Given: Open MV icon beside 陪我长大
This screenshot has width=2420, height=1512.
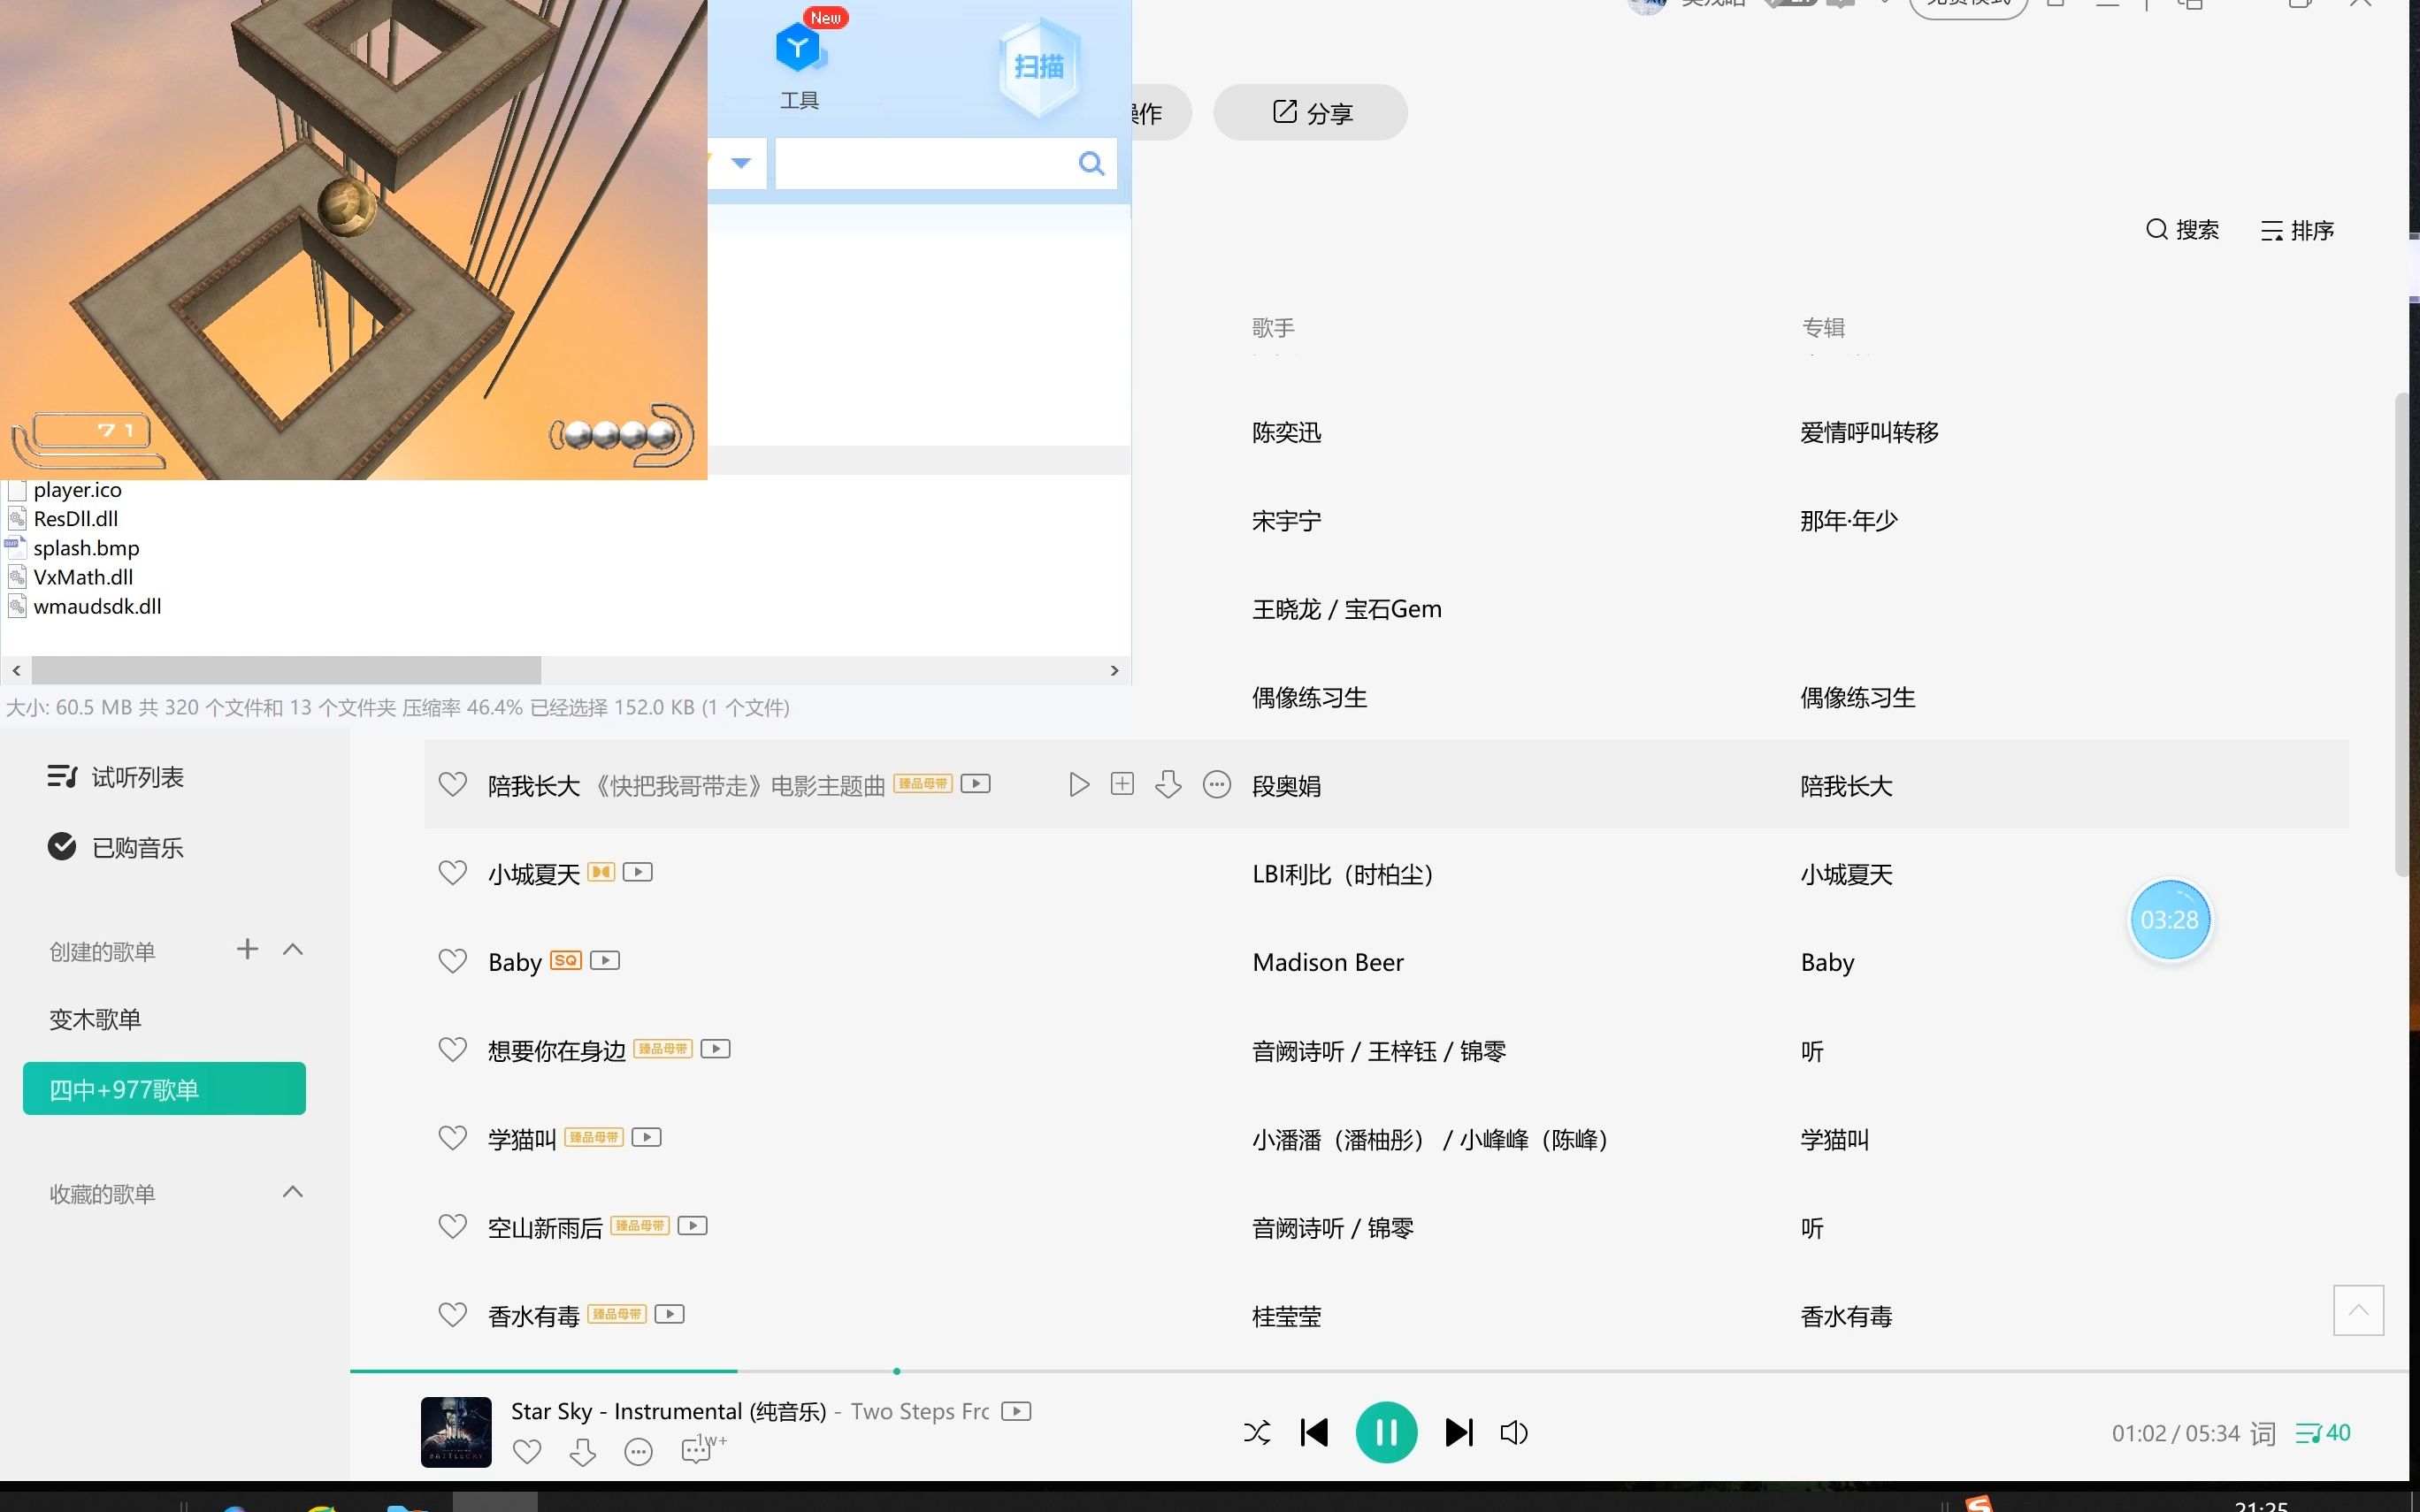Looking at the screenshot, I should (x=975, y=783).
